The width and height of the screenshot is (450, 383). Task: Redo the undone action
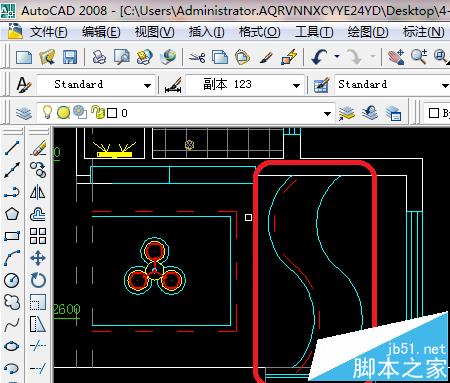click(x=354, y=57)
